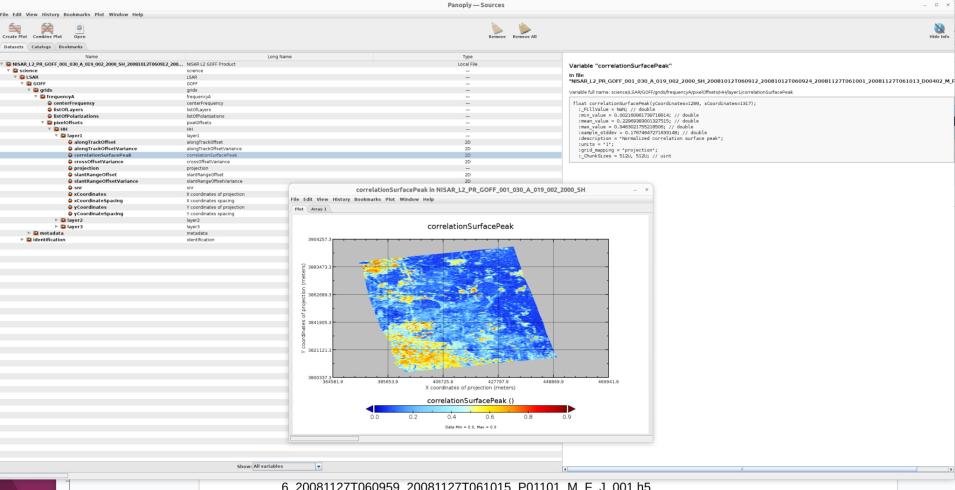
Task: Select the Datasets tab
Action: pyautogui.click(x=13, y=47)
